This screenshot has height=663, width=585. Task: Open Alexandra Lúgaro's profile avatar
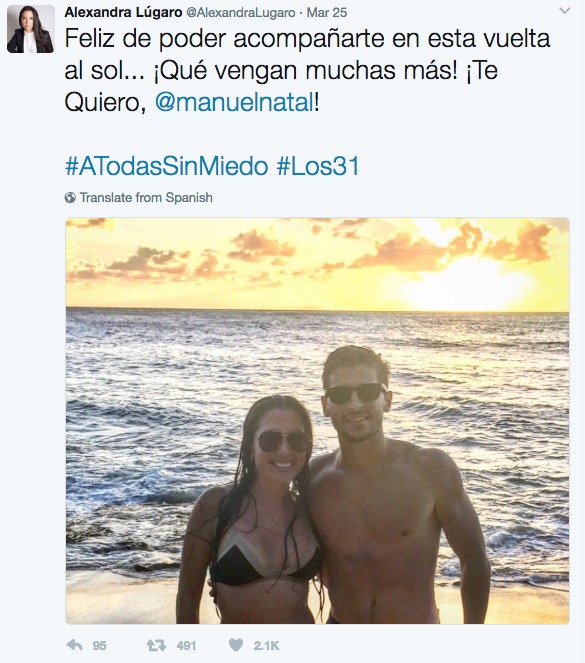[x=30, y=29]
